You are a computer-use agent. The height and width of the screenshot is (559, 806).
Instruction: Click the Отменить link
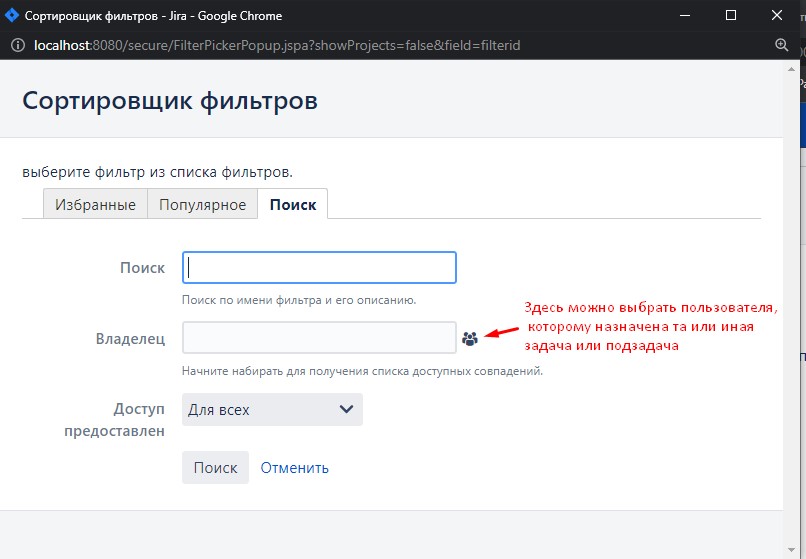[x=295, y=468]
